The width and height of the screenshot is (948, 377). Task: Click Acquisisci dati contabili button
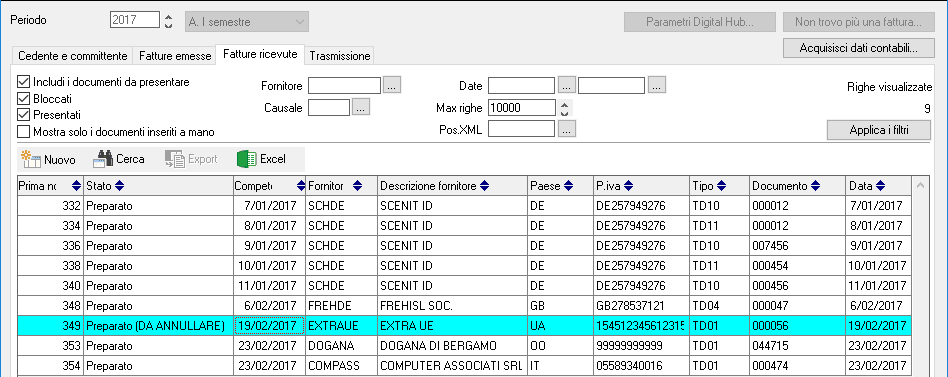point(858,48)
